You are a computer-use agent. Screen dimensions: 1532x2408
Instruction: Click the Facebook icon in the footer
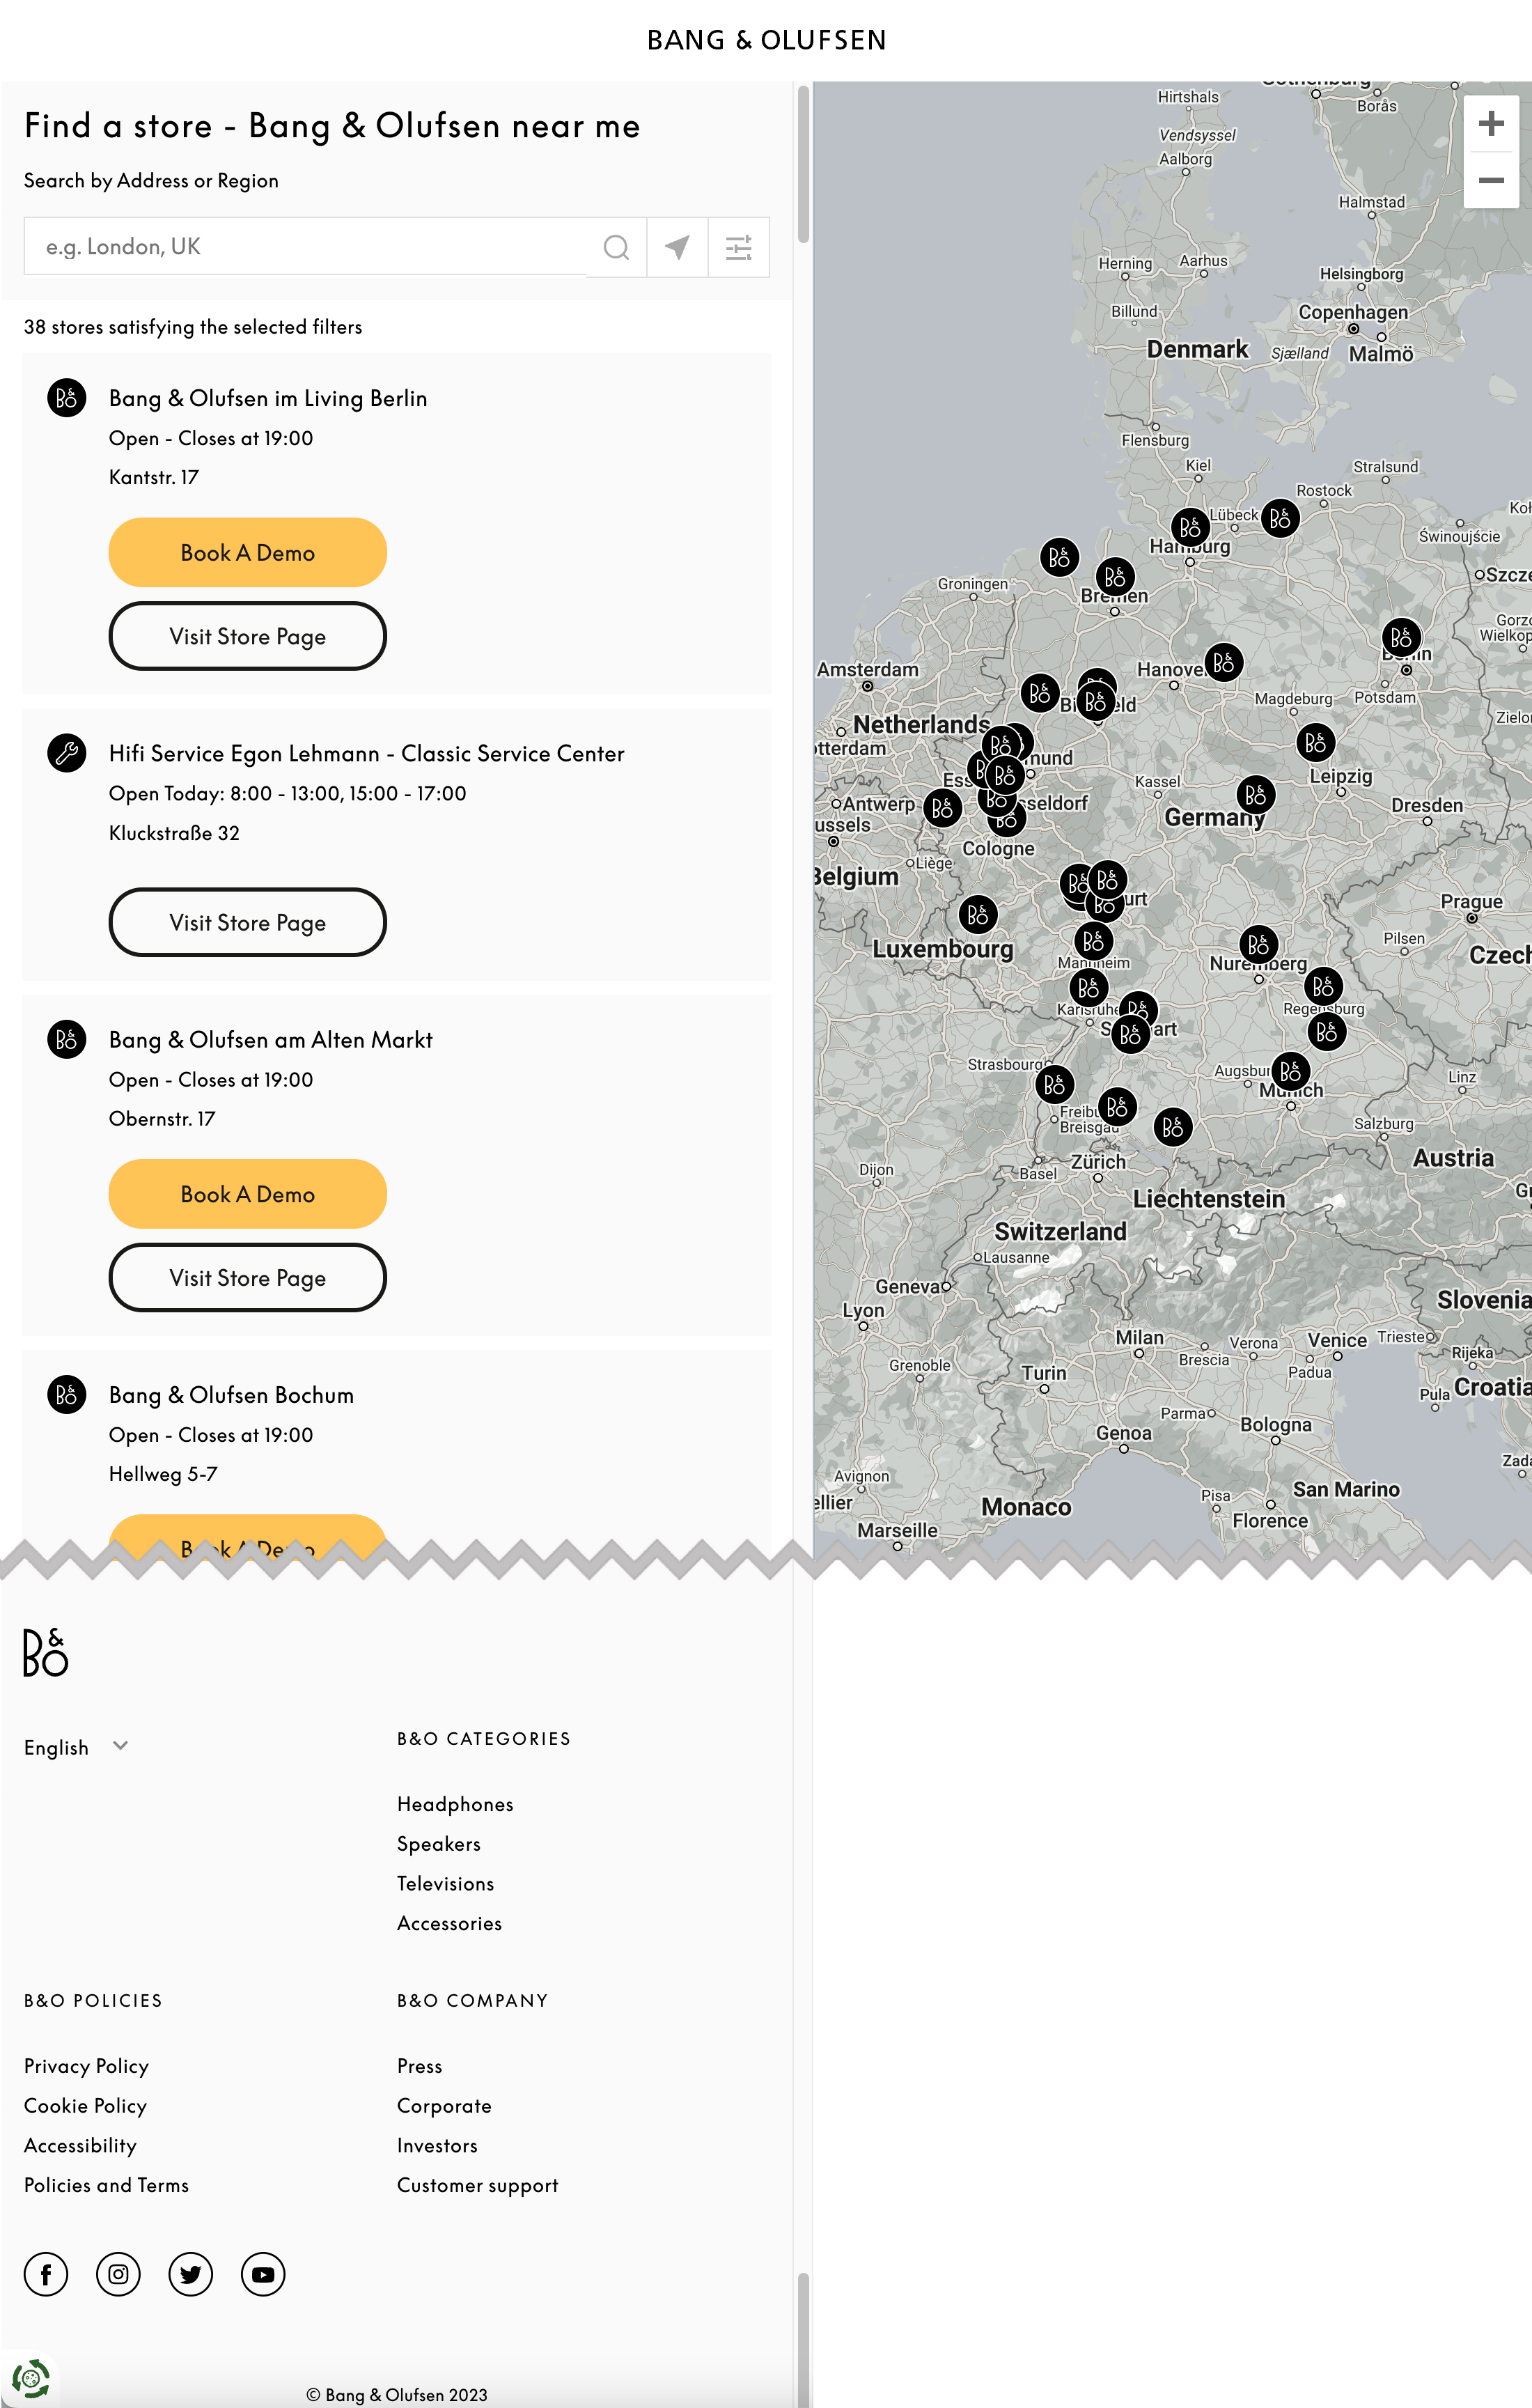(x=46, y=2274)
